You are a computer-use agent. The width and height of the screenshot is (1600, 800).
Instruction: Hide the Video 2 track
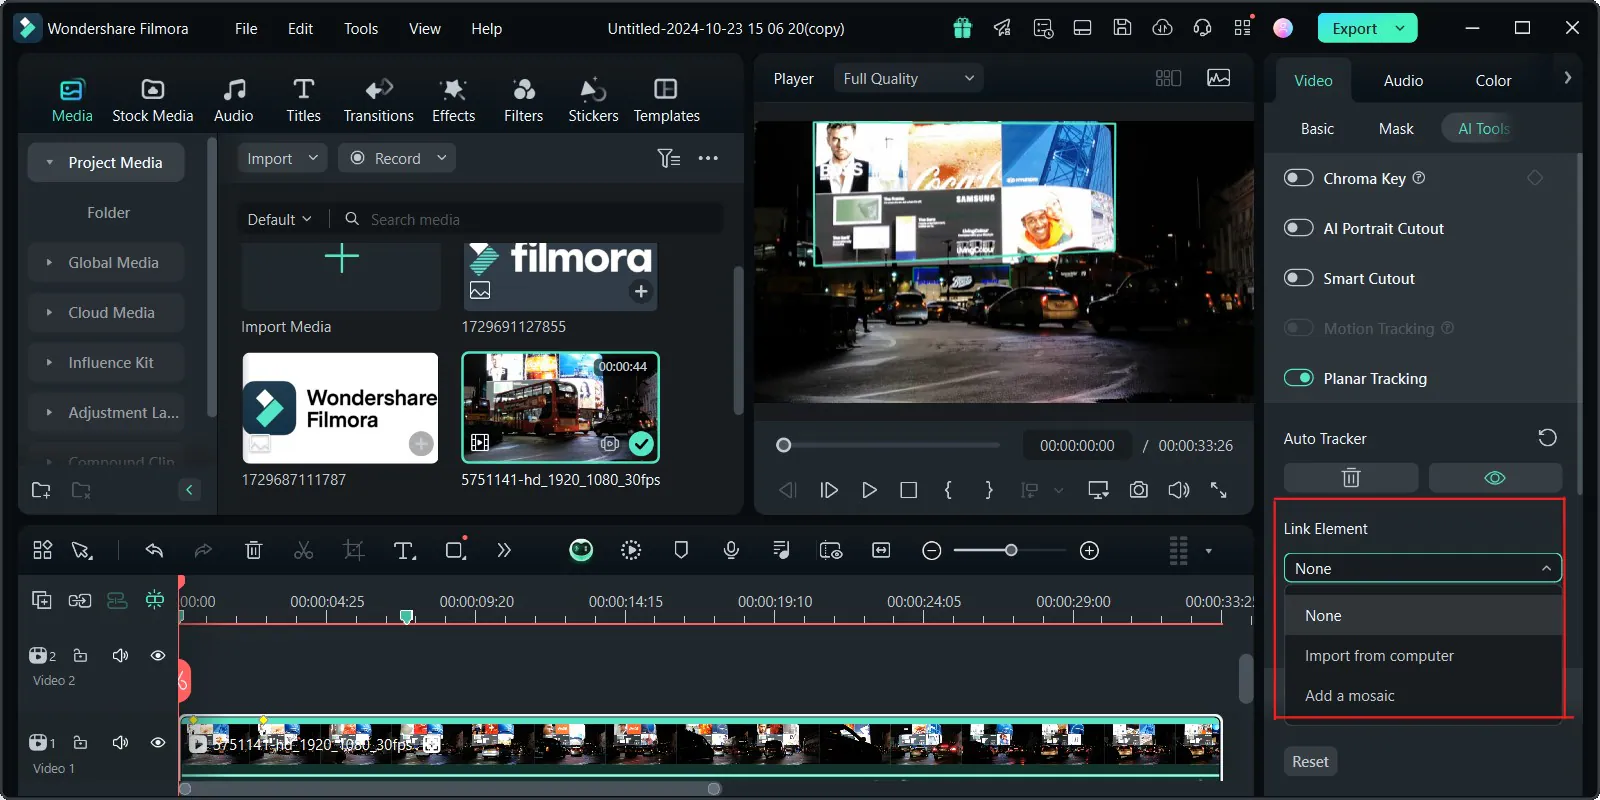(x=158, y=656)
